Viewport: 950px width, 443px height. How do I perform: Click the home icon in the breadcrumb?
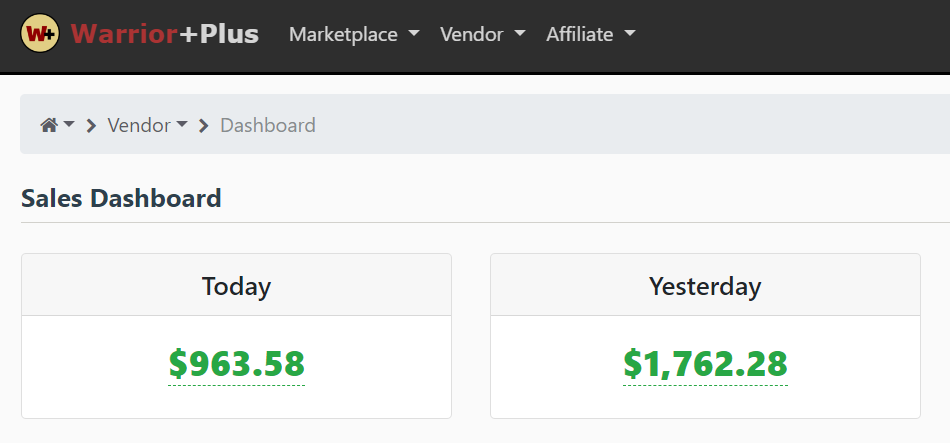(x=49, y=125)
